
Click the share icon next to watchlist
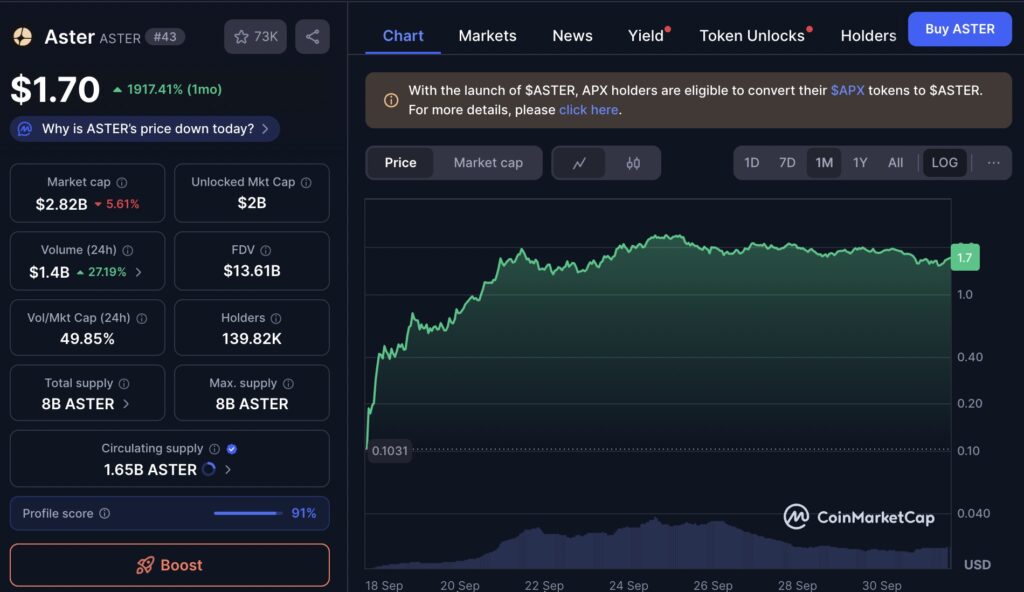tap(312, 37)
